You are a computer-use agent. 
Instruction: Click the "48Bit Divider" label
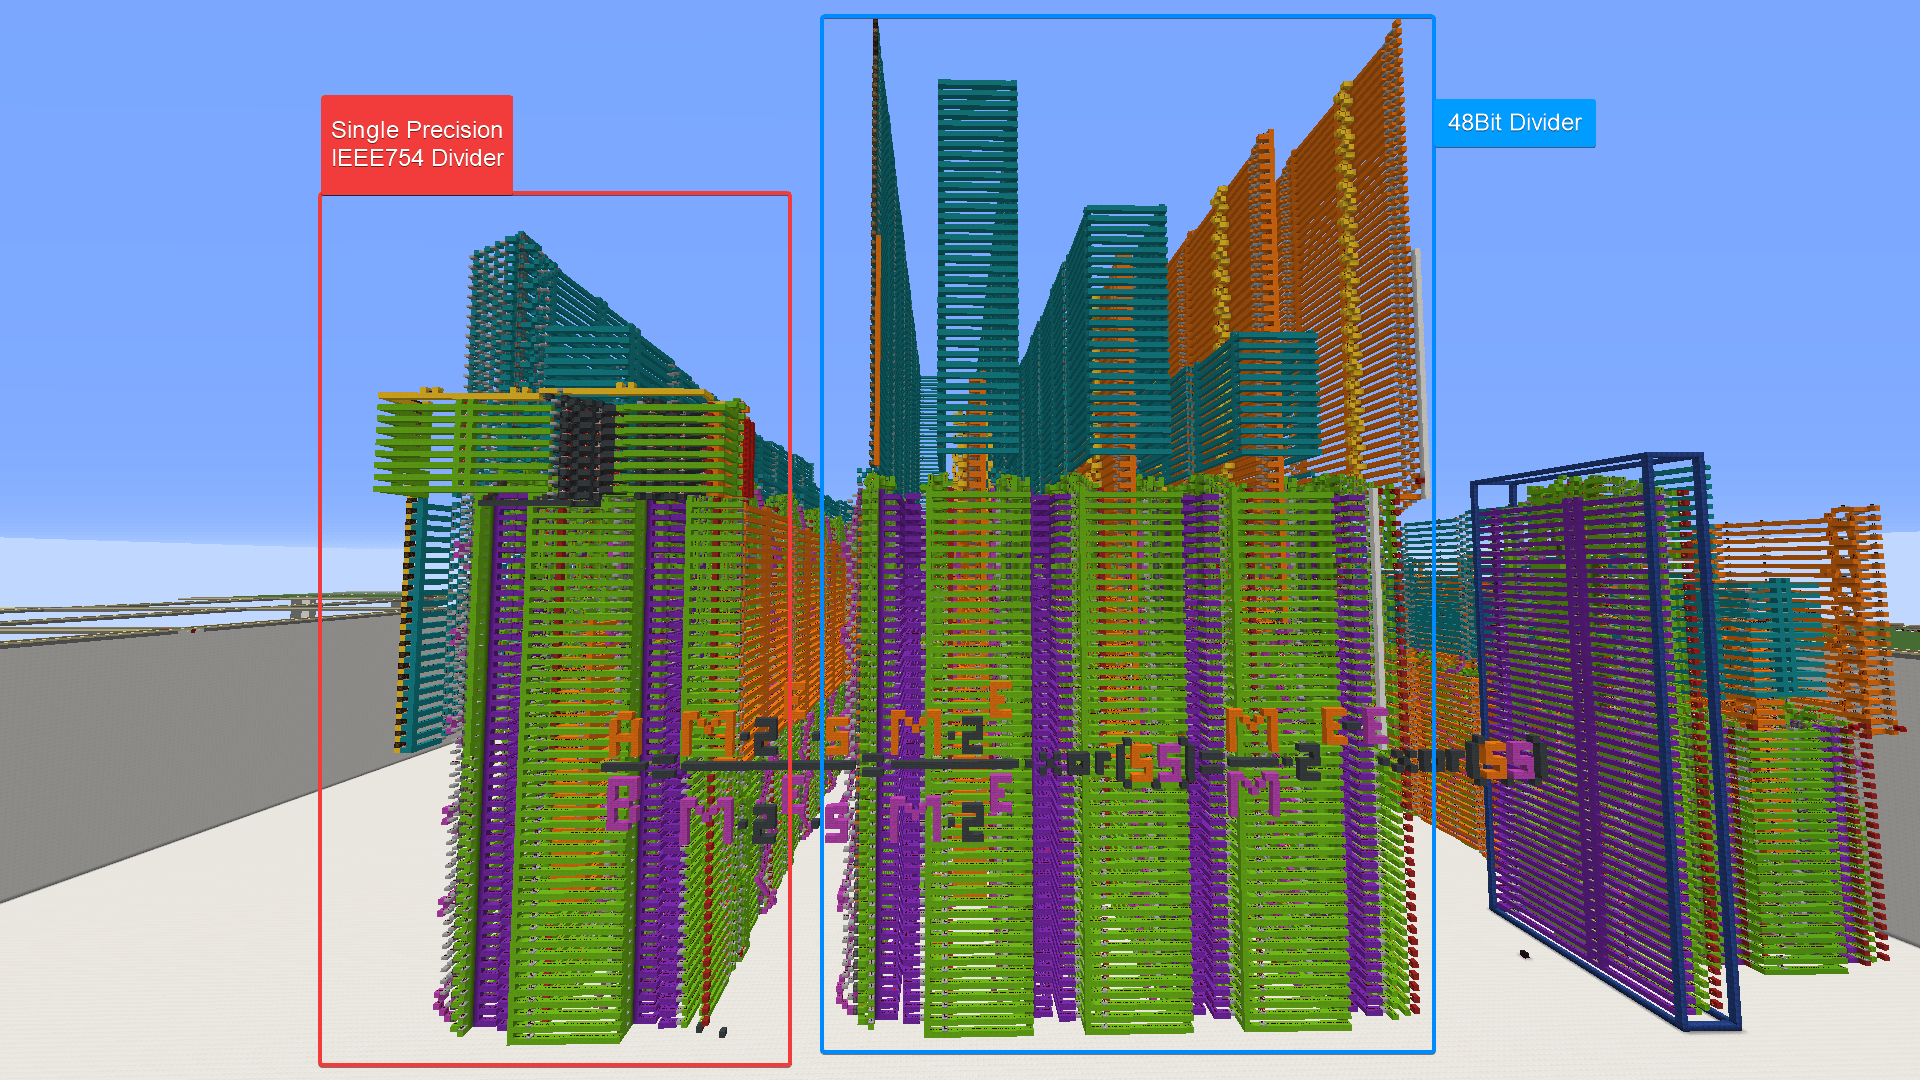coord(1515,123)
